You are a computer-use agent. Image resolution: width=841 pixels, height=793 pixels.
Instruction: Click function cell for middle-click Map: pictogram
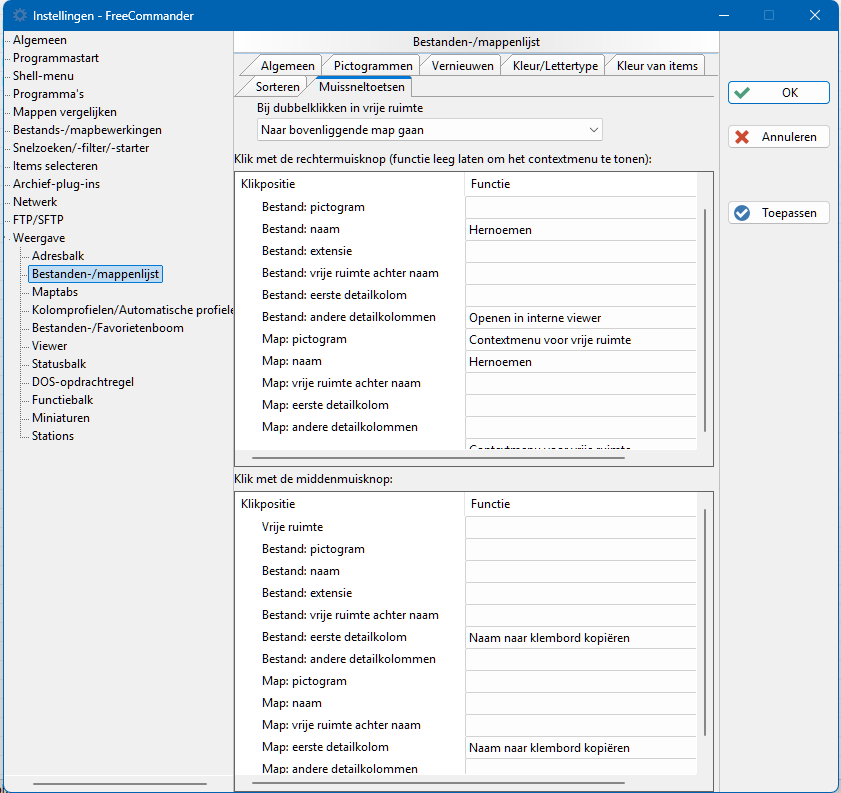click(x=580, y=681)
